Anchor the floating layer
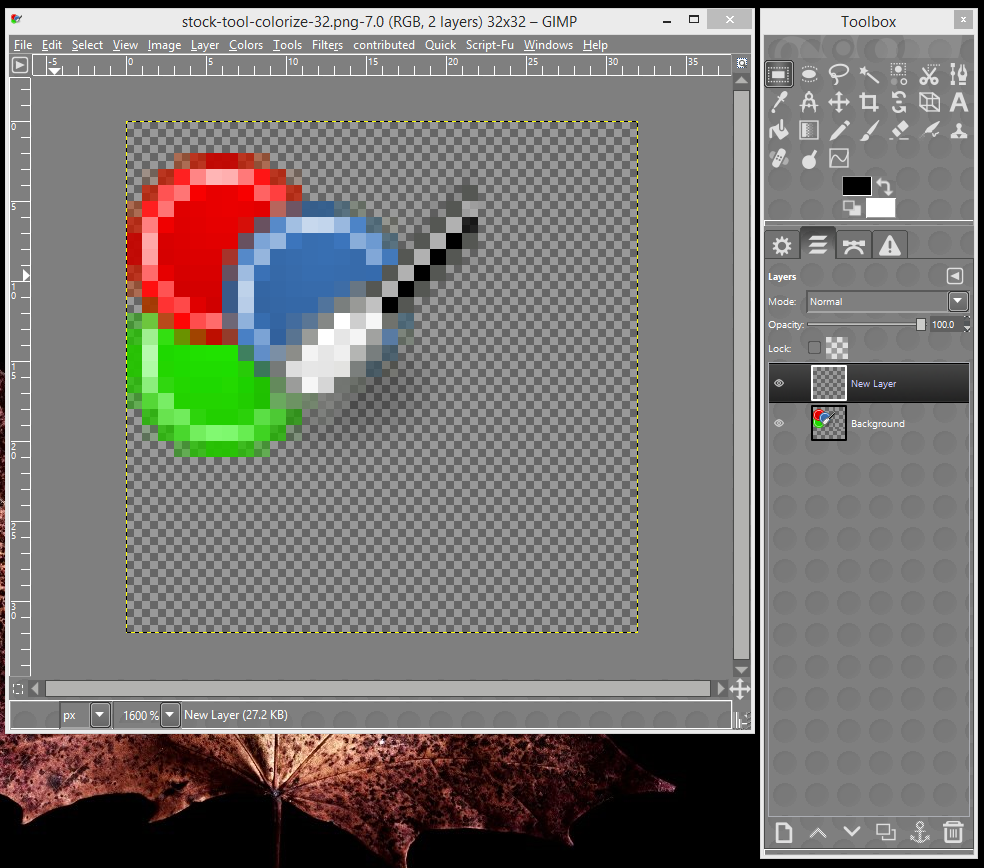The height and width of the screenshot is (868, 984). pyautogui.click(x=920, y=833)
